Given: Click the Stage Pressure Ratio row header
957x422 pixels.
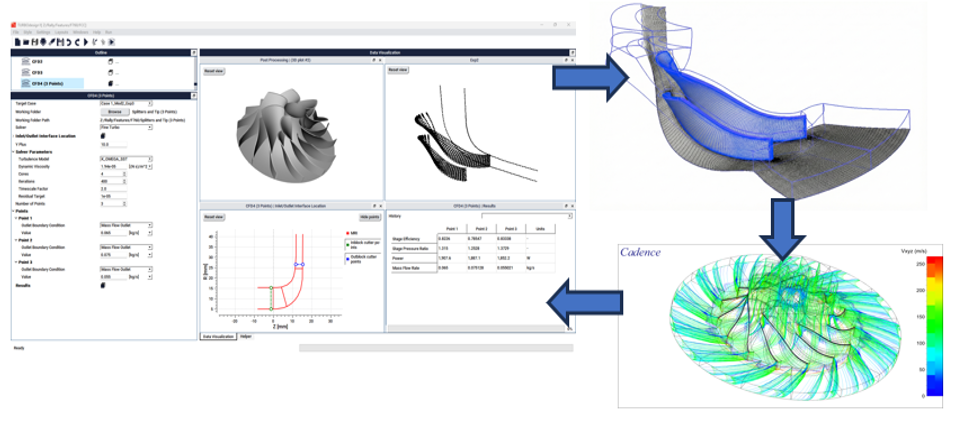Looking at the screenshot, I should (413, 249).
